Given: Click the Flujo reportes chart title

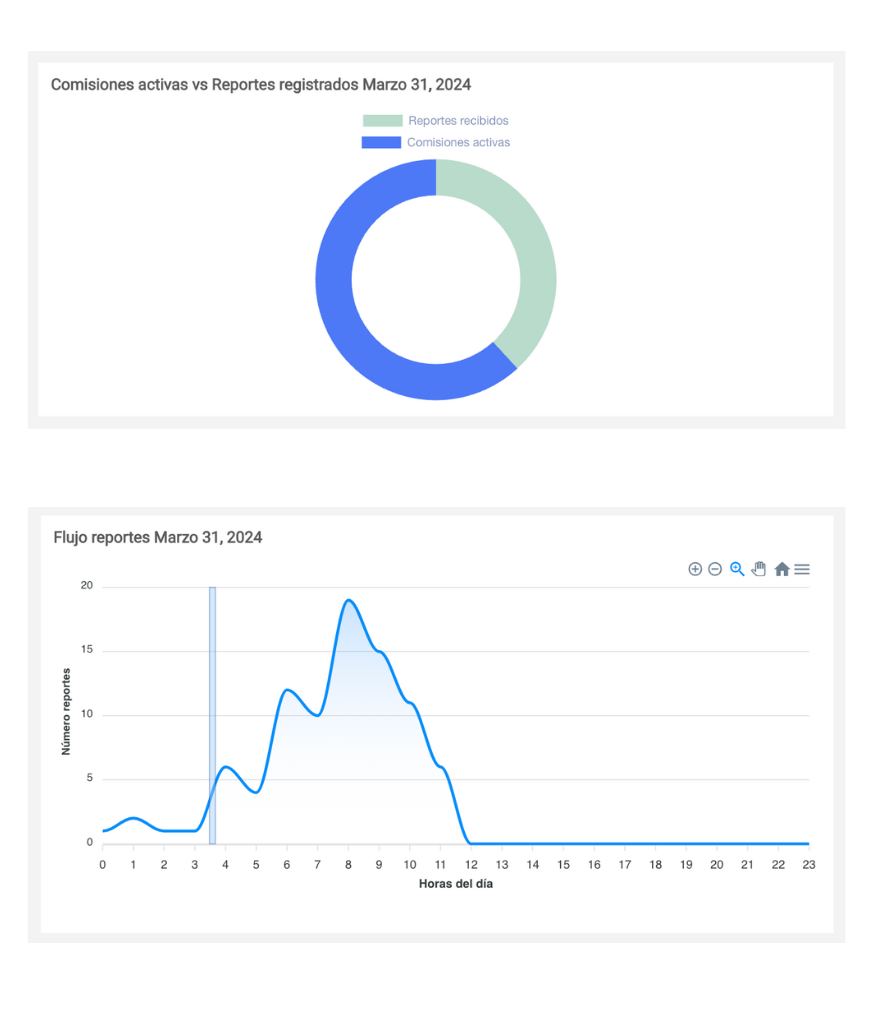Looking at the screenshot, I should coord(158,538).
